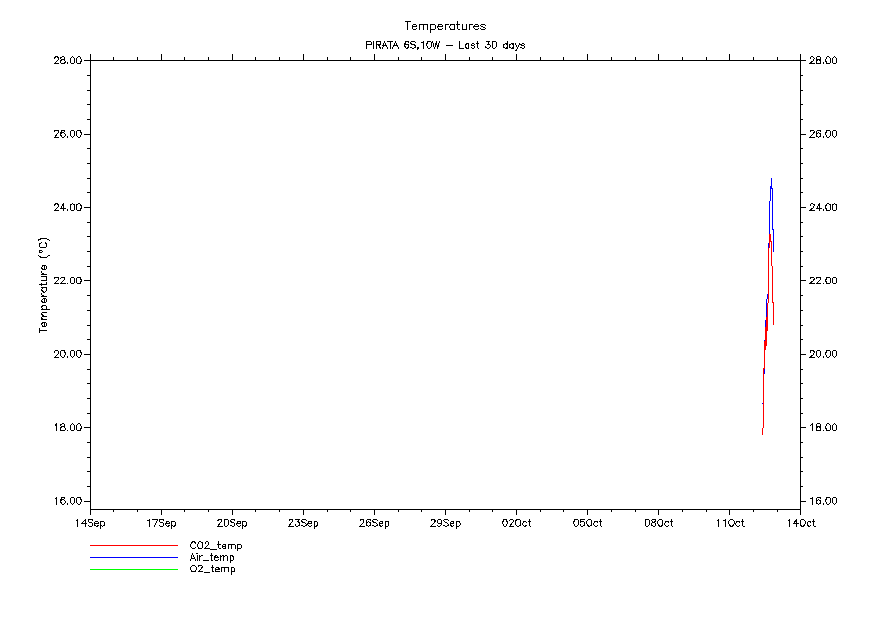Click the 14Sep date on the x-axis
This screenshot has width=891, height=630.
90,522
